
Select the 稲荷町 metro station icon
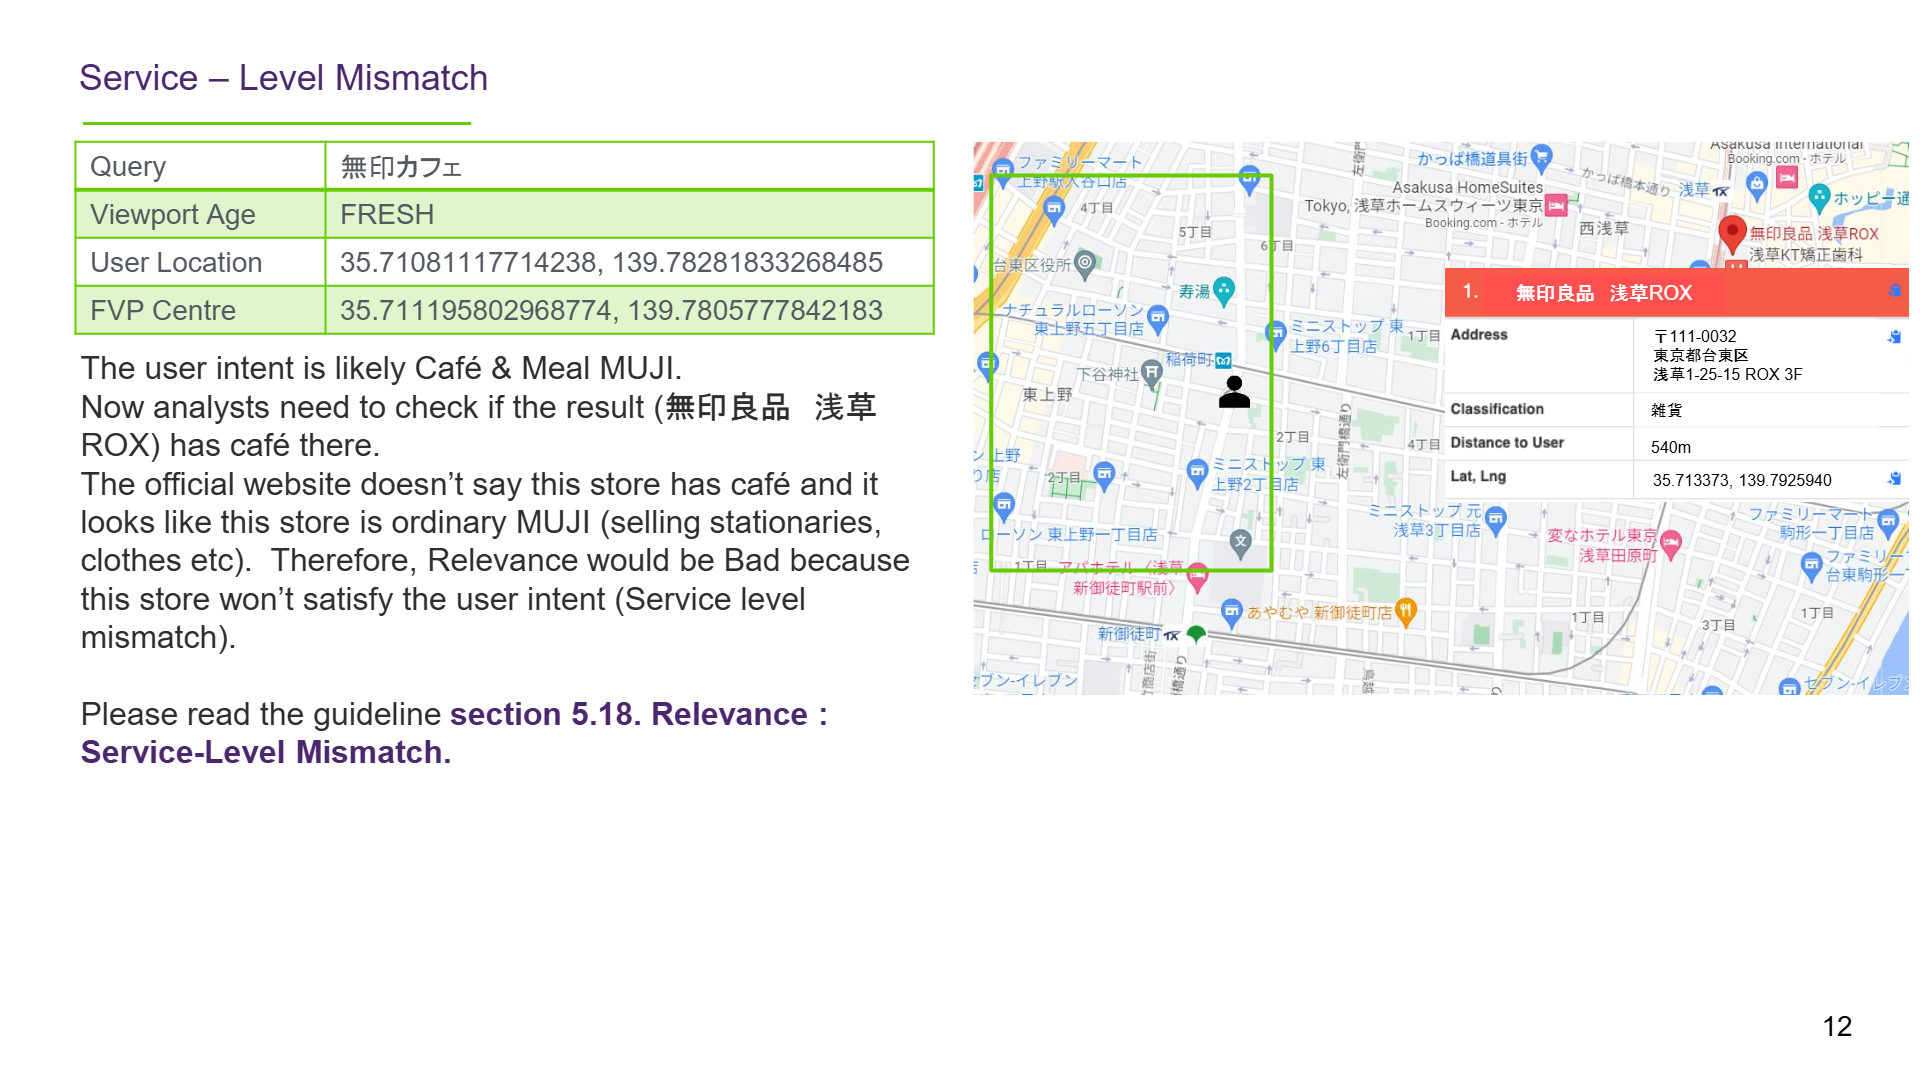pyautogui.click(x=1224, y=360)
